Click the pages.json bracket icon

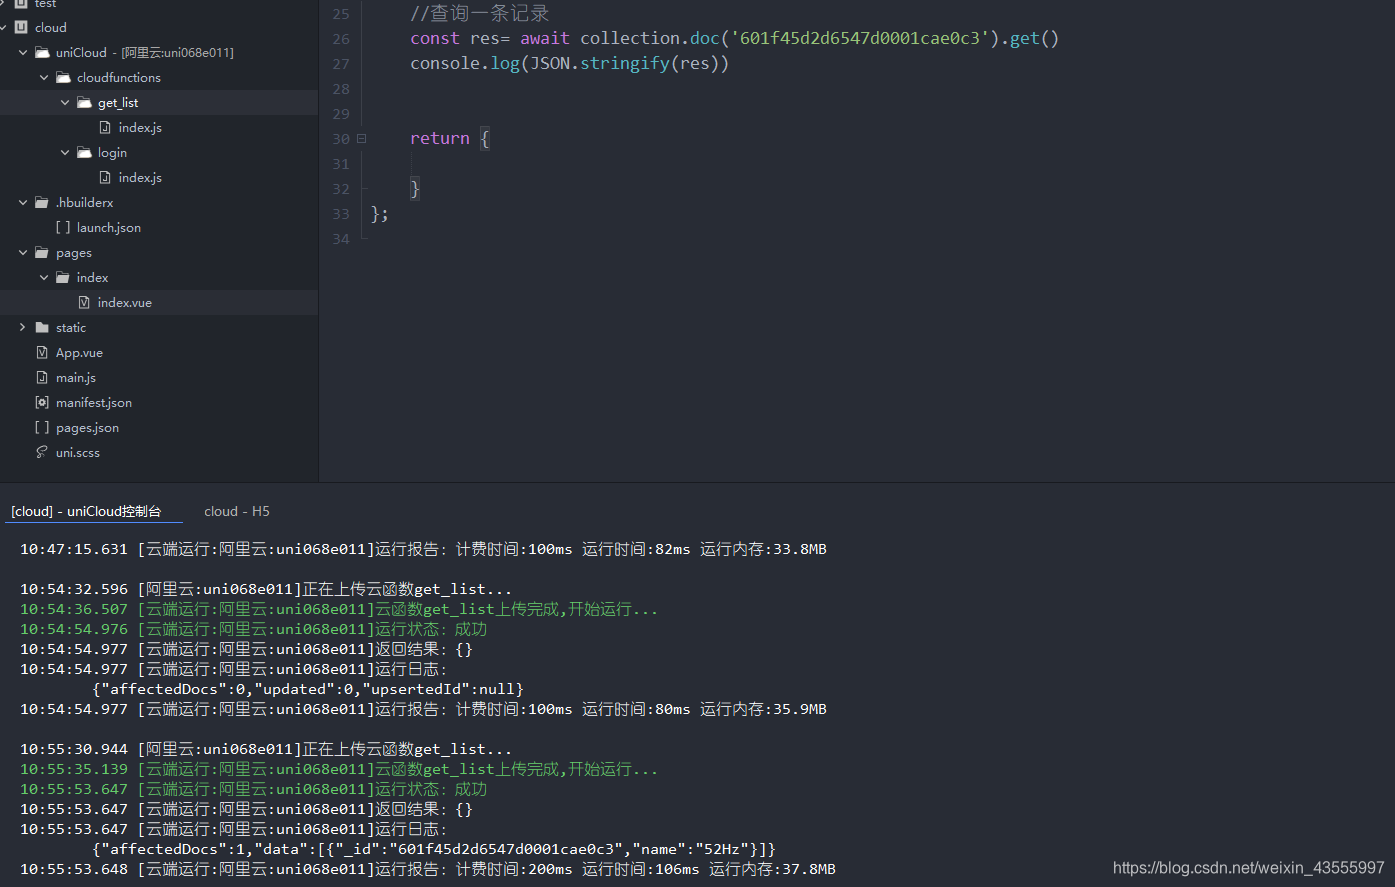click(x=42, y=428)
